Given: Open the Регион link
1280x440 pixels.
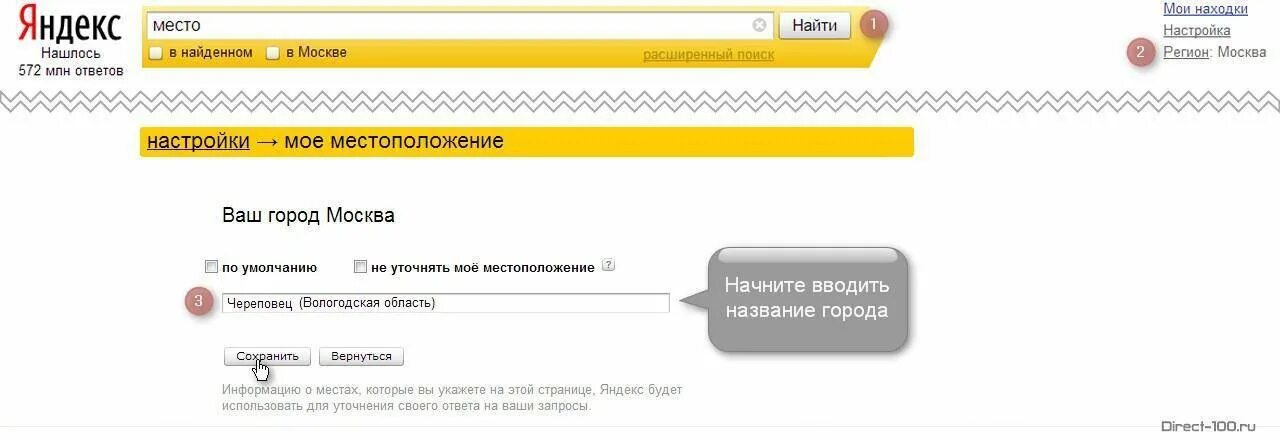Looking at the screenshot, I should click(1186, 52).
